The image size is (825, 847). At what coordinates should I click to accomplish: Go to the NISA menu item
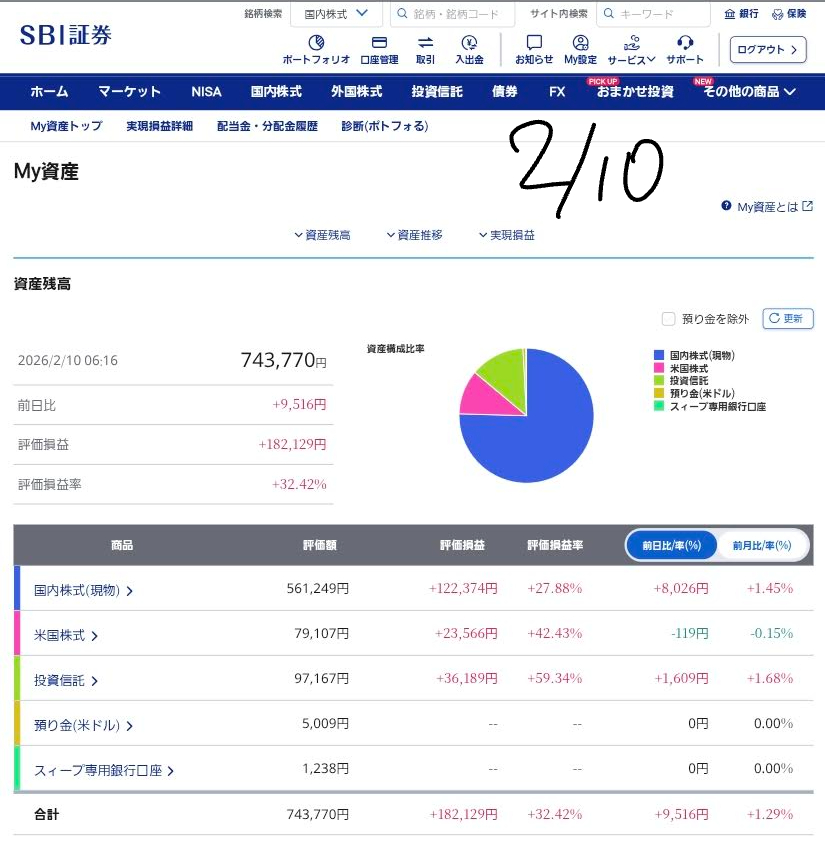206,91
